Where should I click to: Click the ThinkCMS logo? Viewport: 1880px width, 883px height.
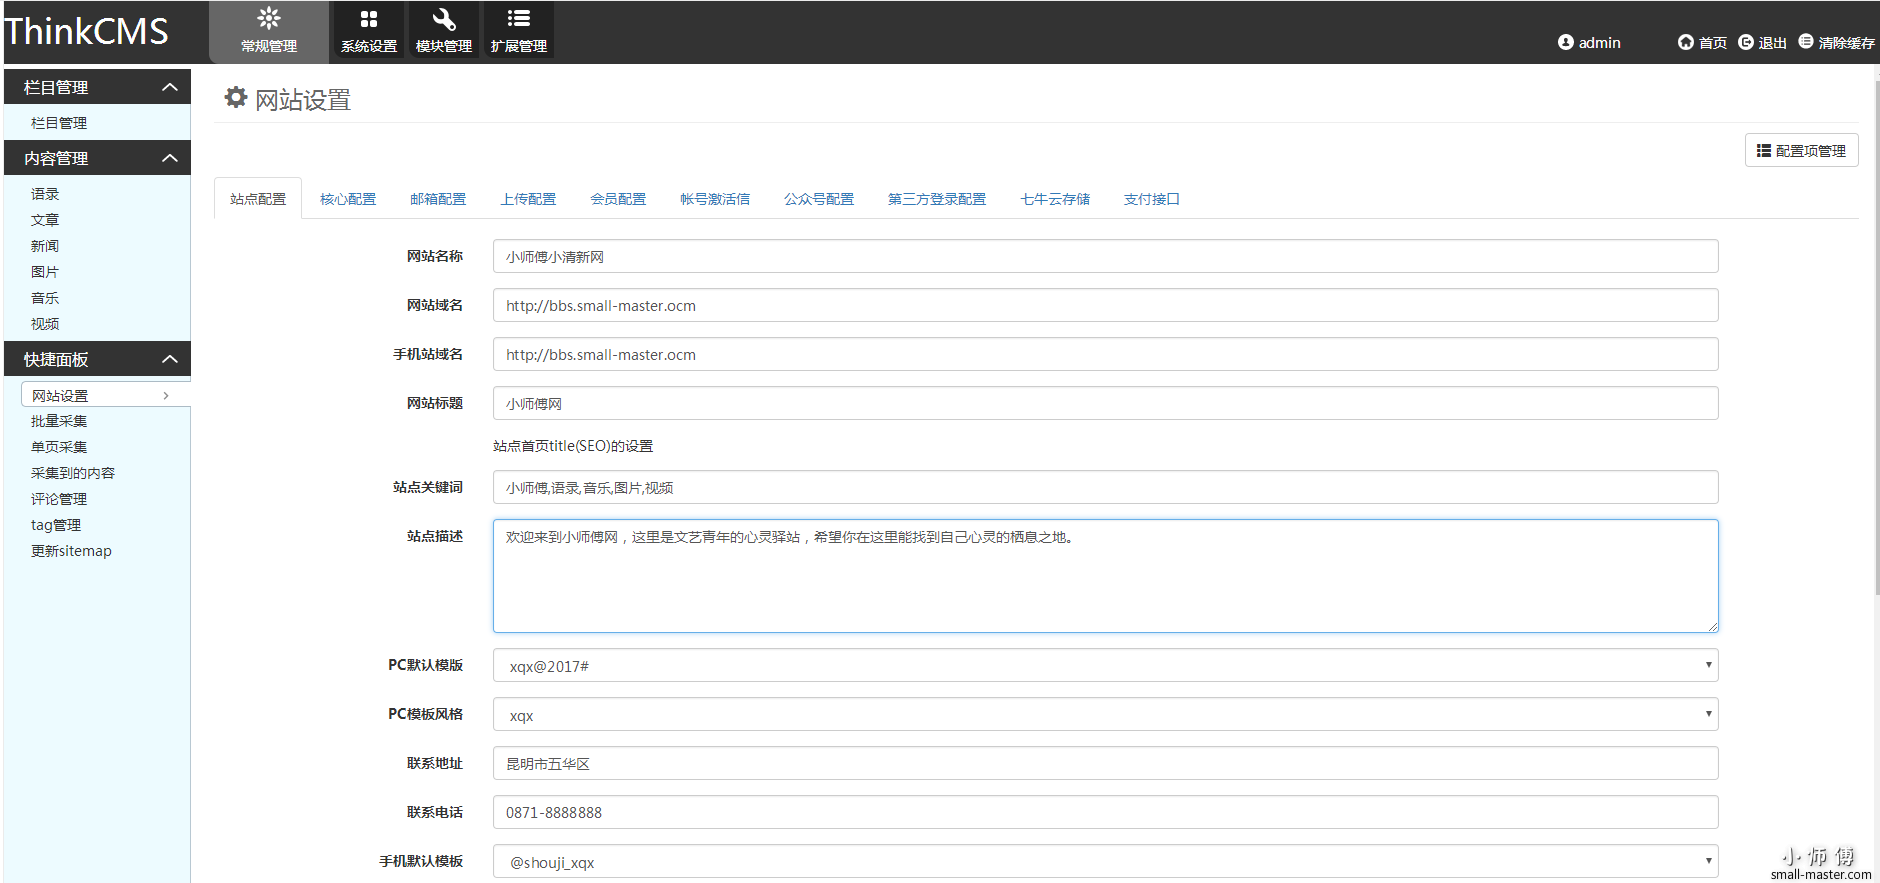(x=86, y=31)
